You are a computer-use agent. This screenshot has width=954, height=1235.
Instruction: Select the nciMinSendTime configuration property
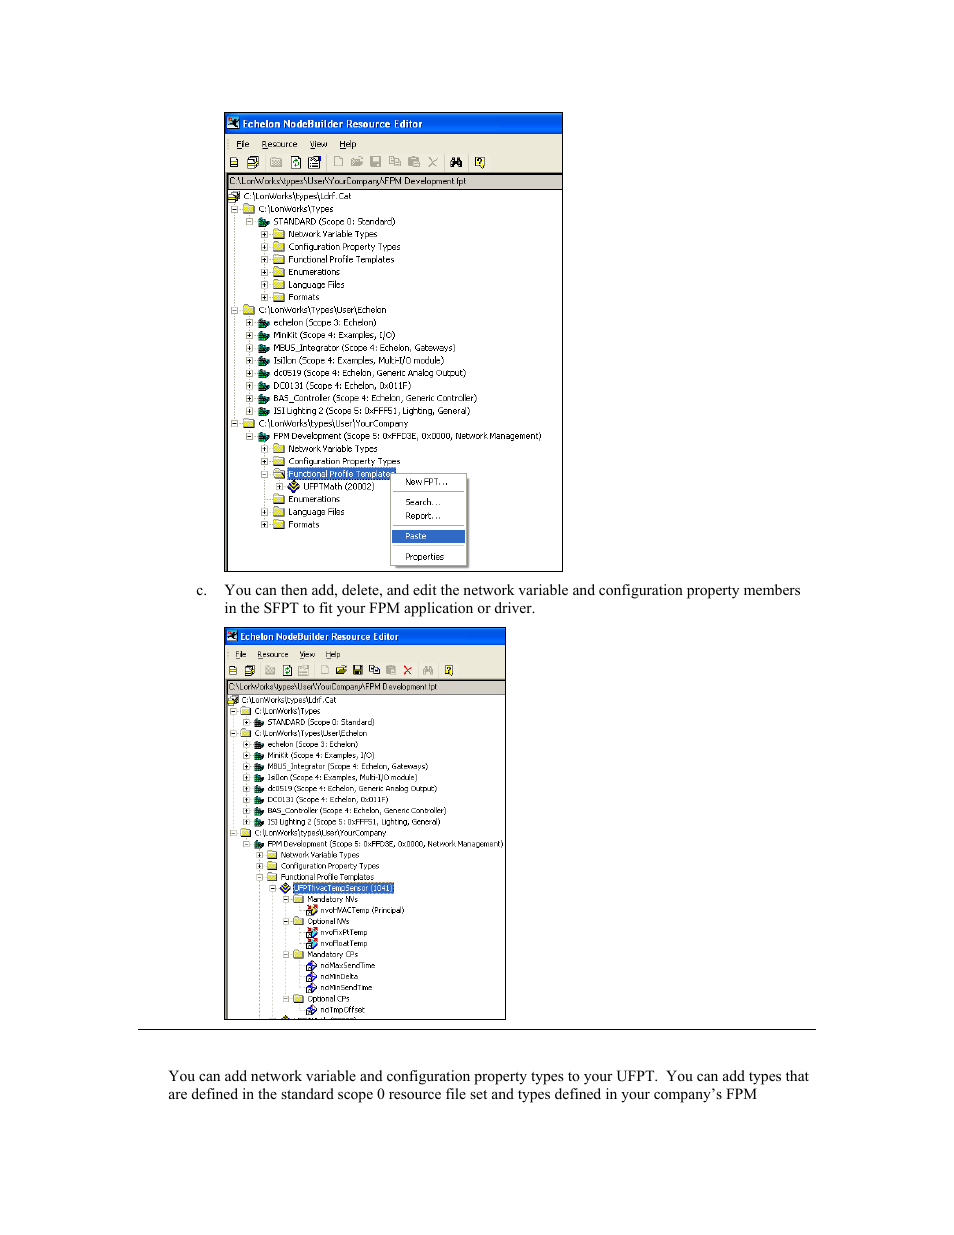346,987
